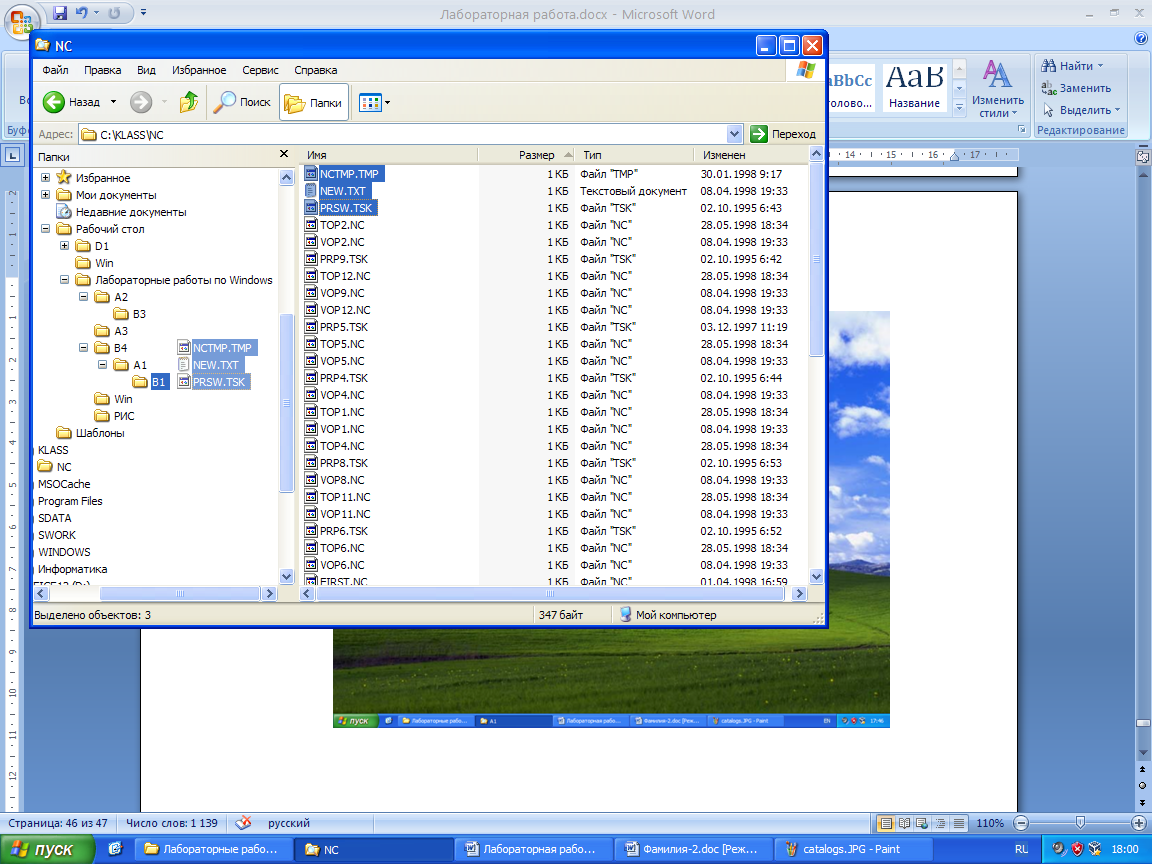Expand the Мои документы tree node
This screenshot has height=864, width=1152.
46,195
